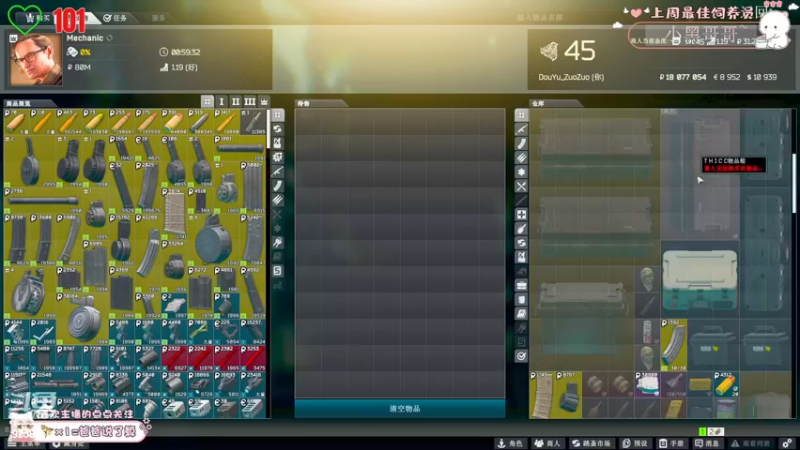The width and height of the screenshot is (800, 450).
Task: Open 跳蚤市场 flea market
Action: [x=591, y=443]
